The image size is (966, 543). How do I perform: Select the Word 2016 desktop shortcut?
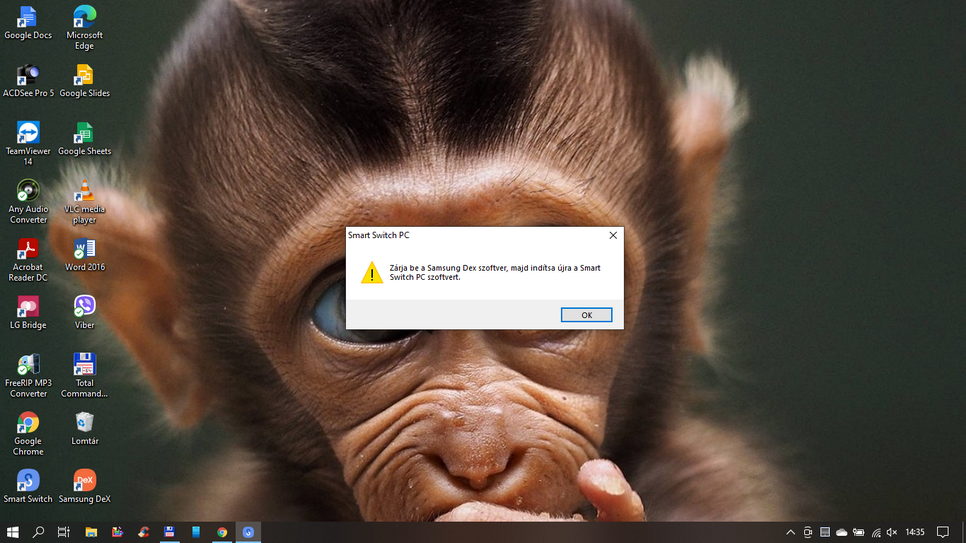tap(84, 255)
